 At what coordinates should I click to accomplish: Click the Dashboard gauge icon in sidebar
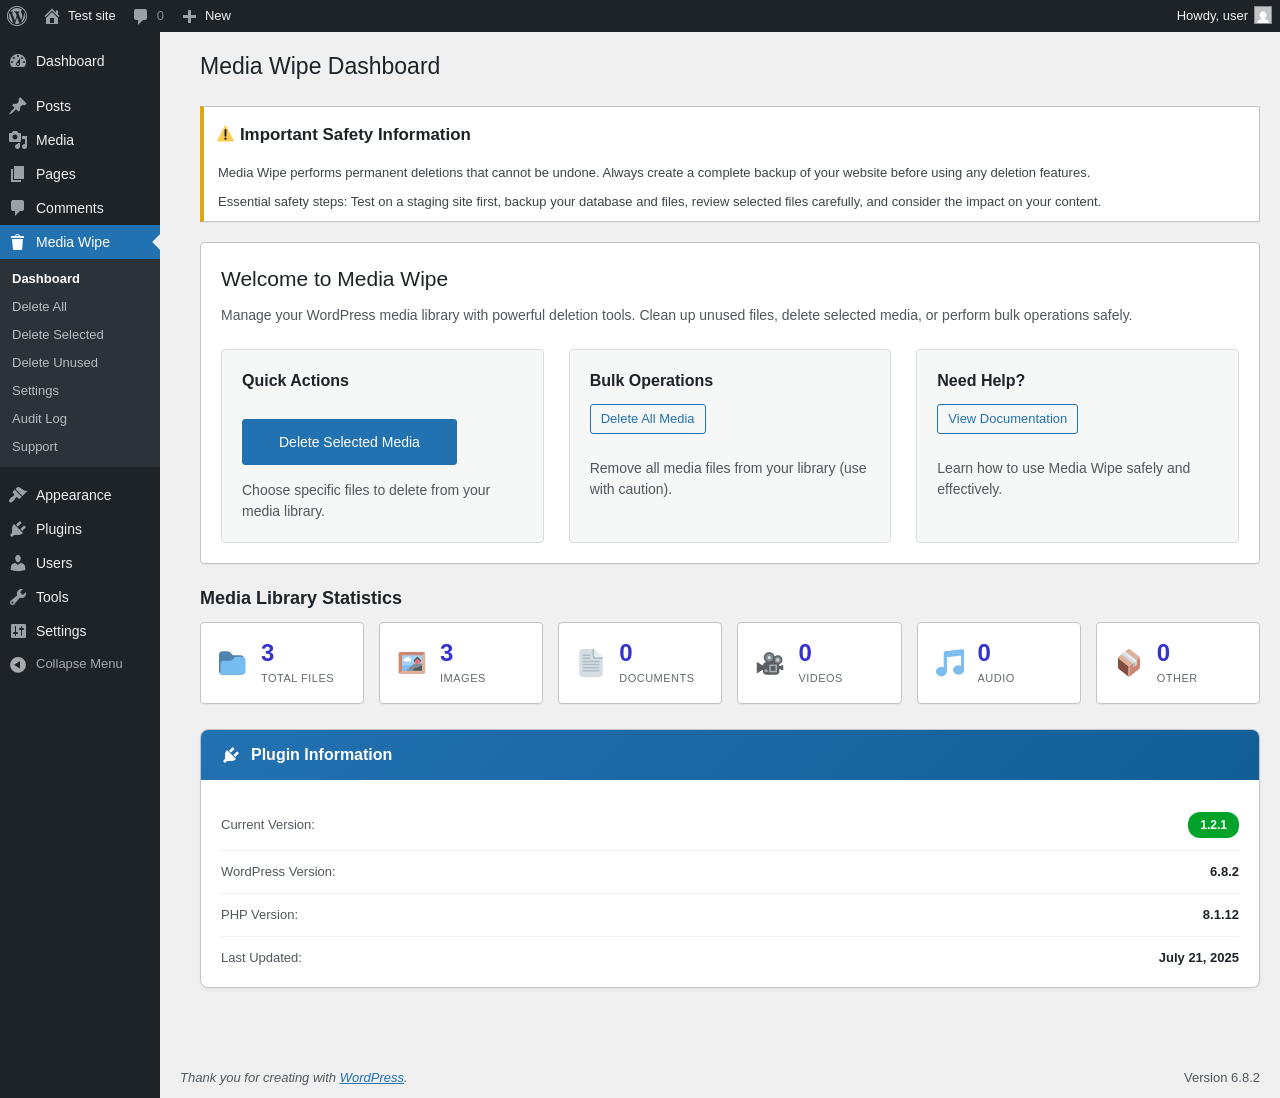pyautogui.click(x=18, y=61)
